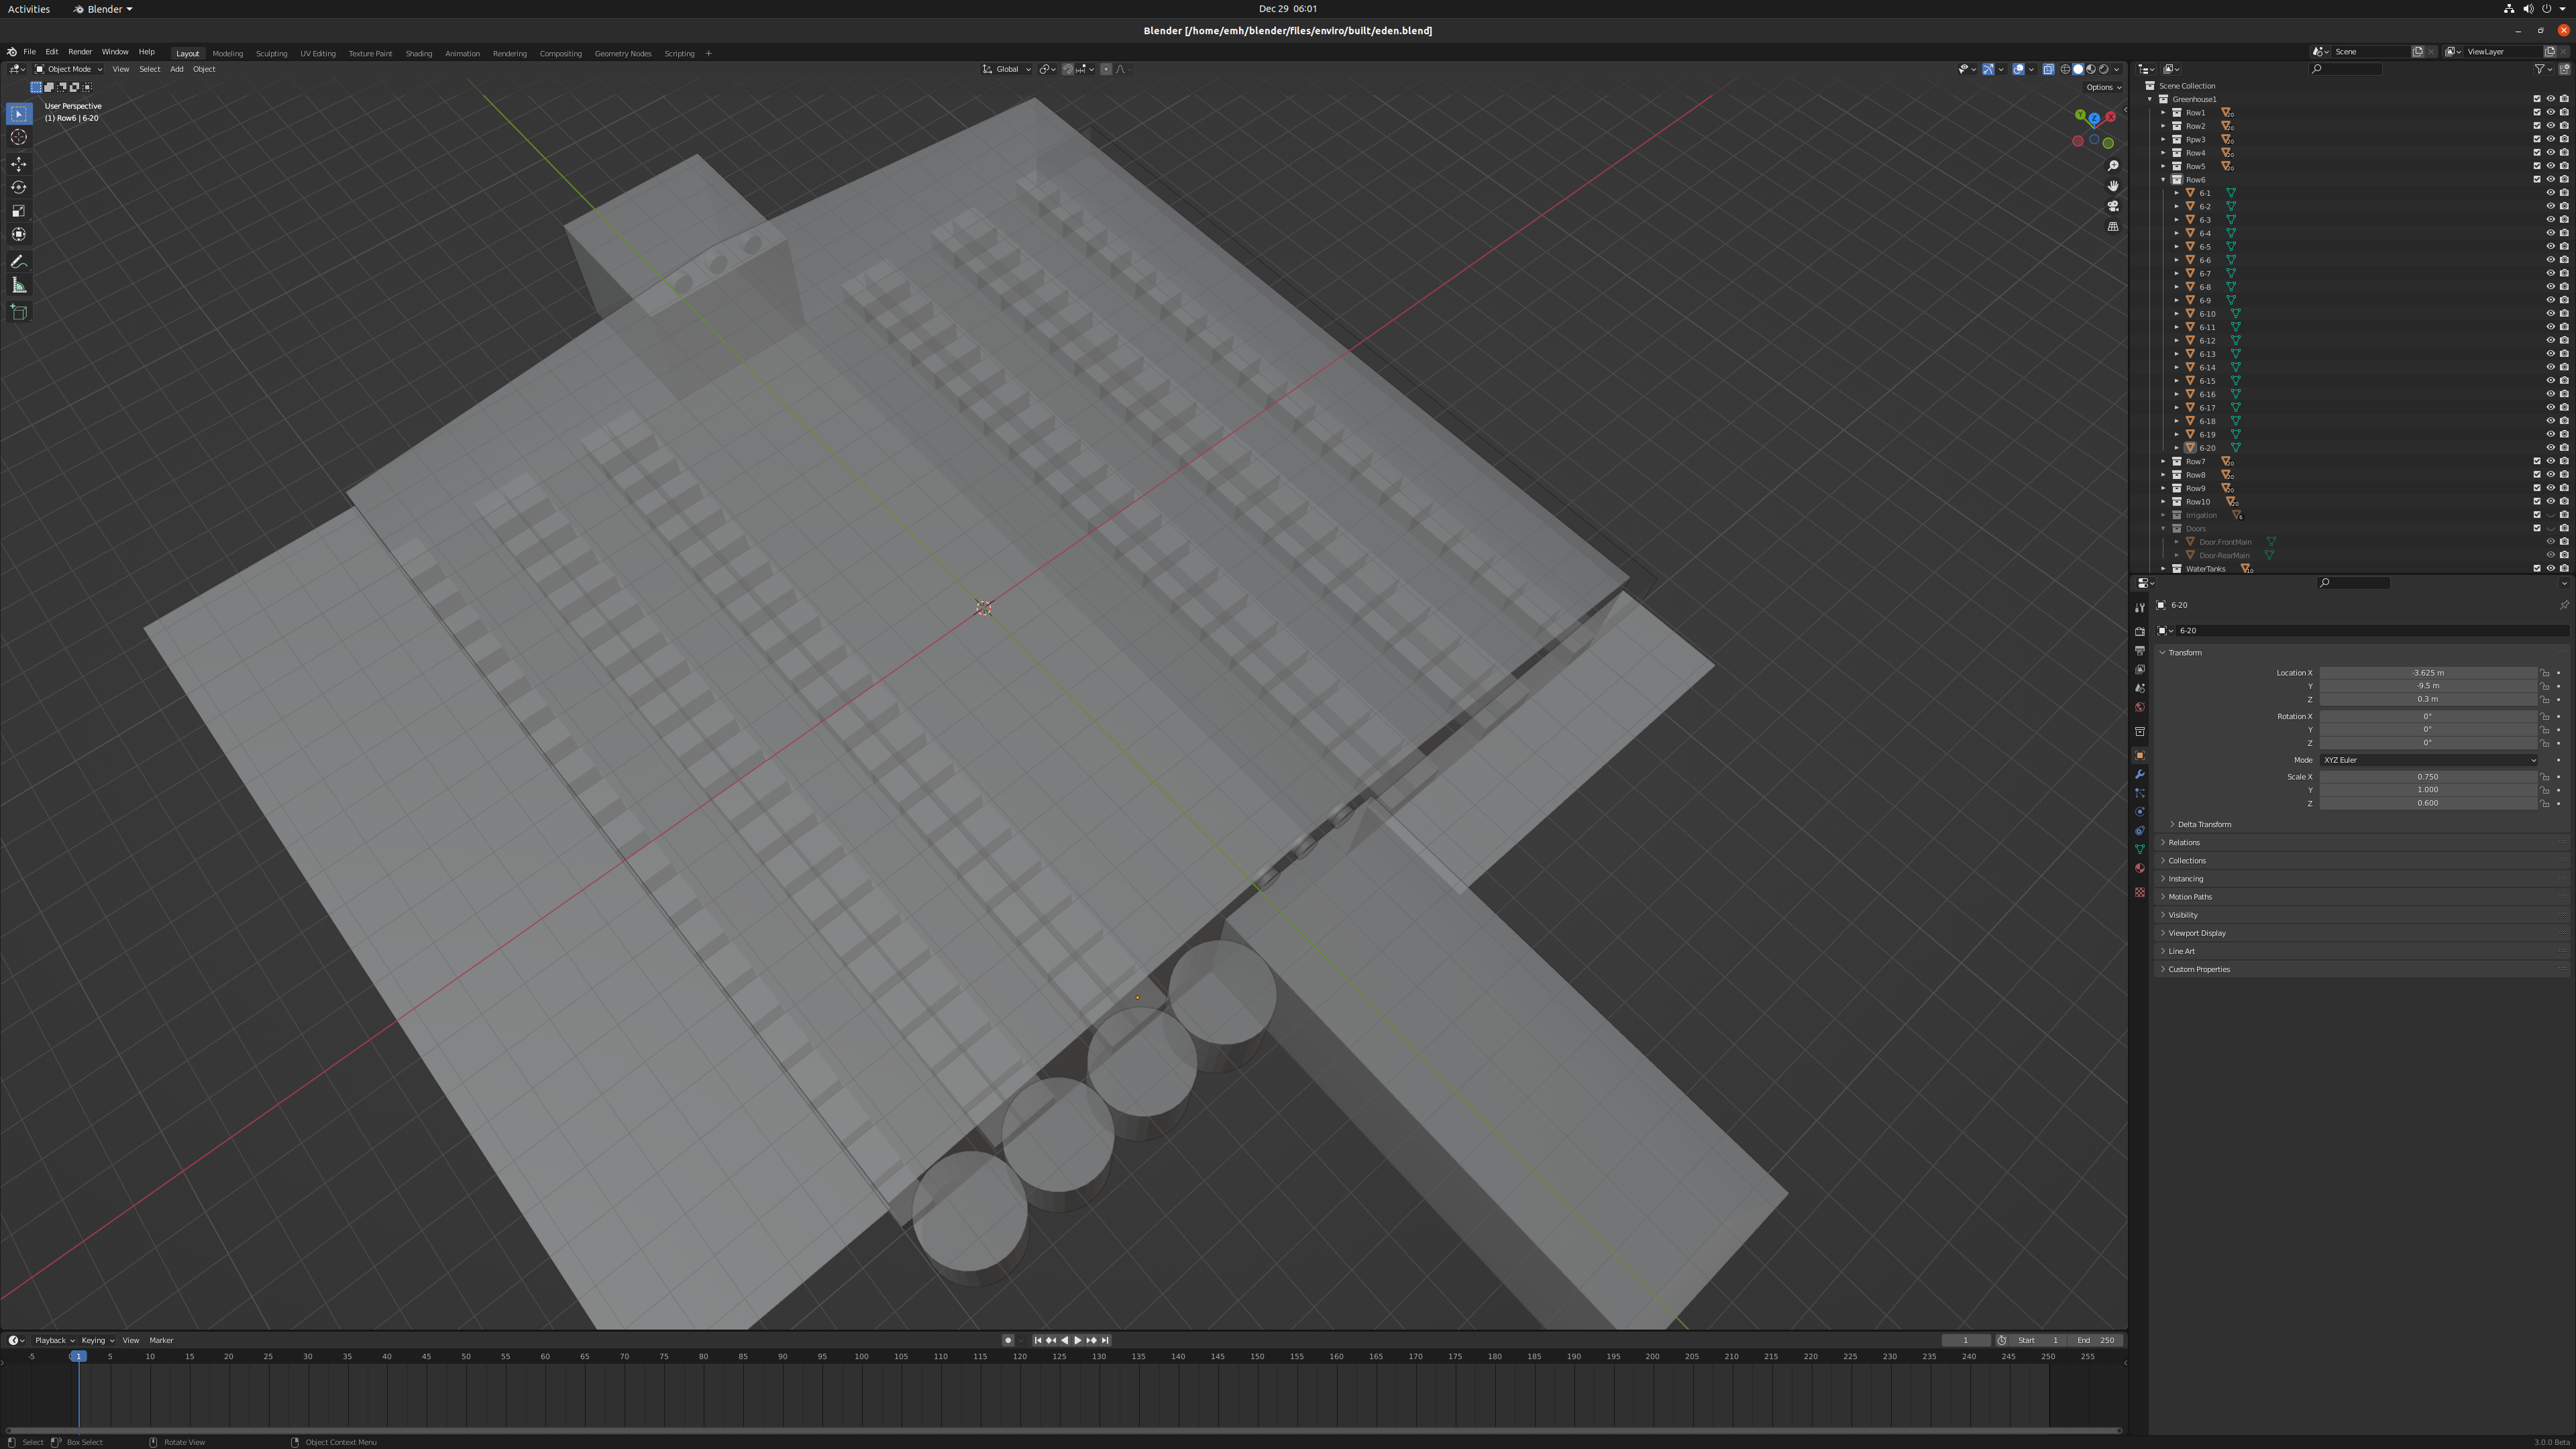Switch to the Shading workspace tab
Screen dimensions: 2576x1449
(x=418, y=53)
